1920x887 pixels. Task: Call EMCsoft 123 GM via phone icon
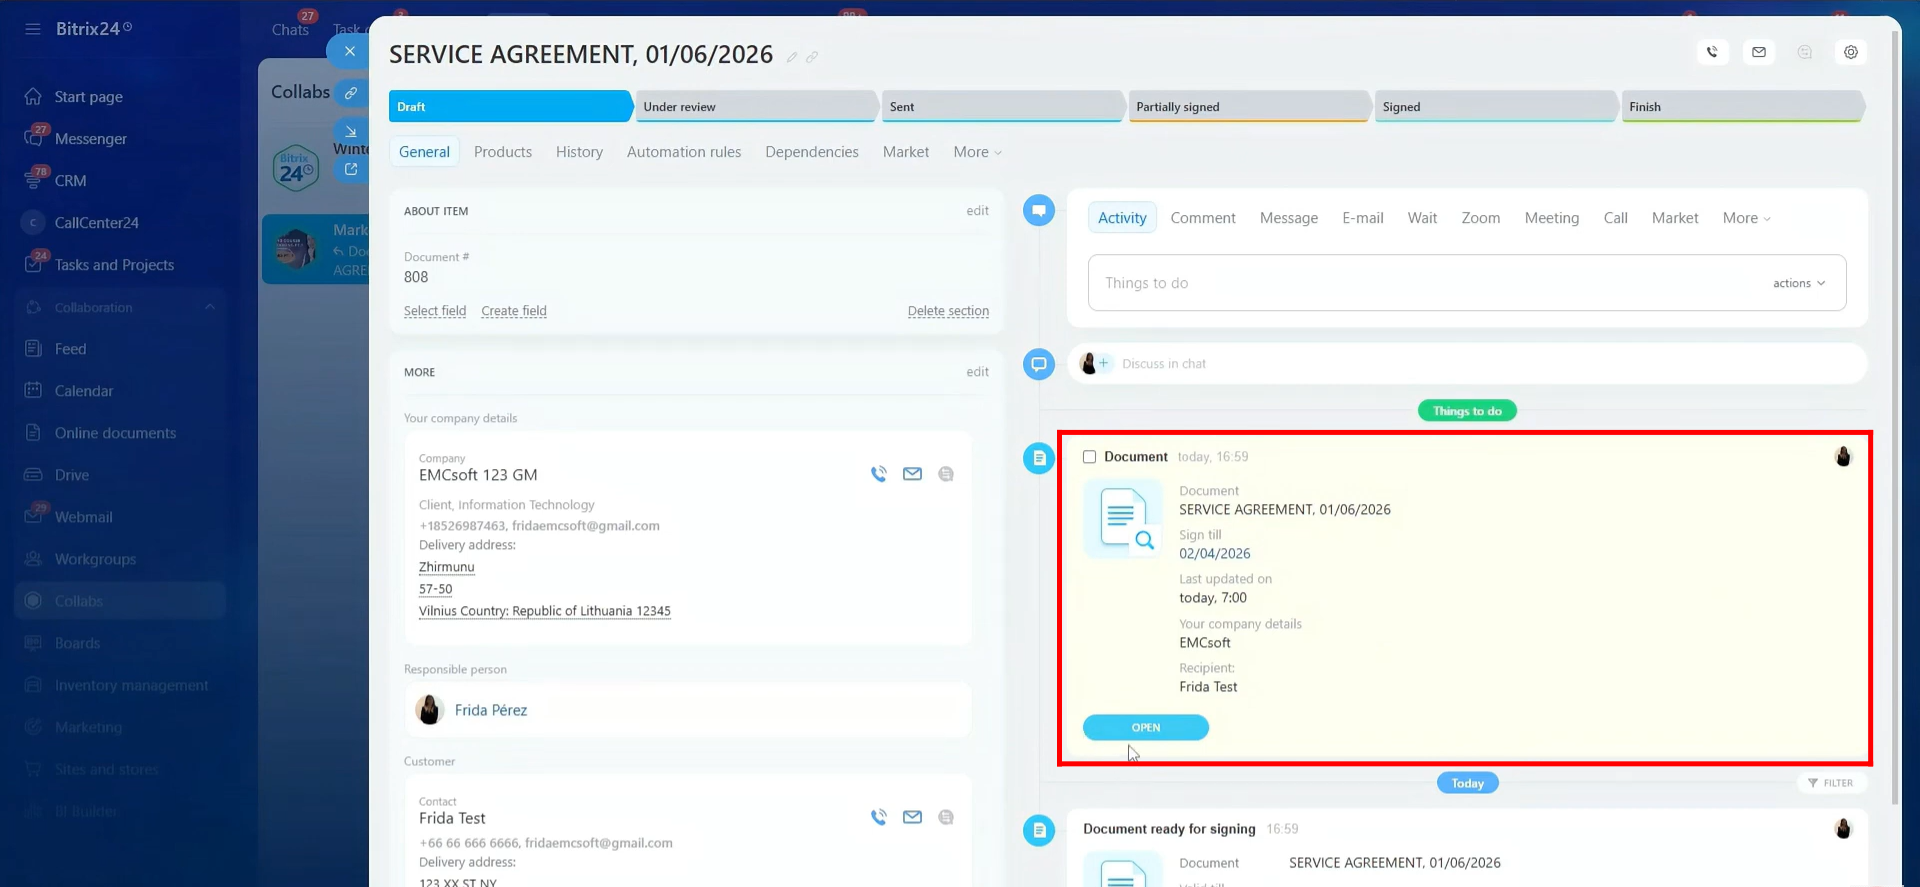point(878,474)
